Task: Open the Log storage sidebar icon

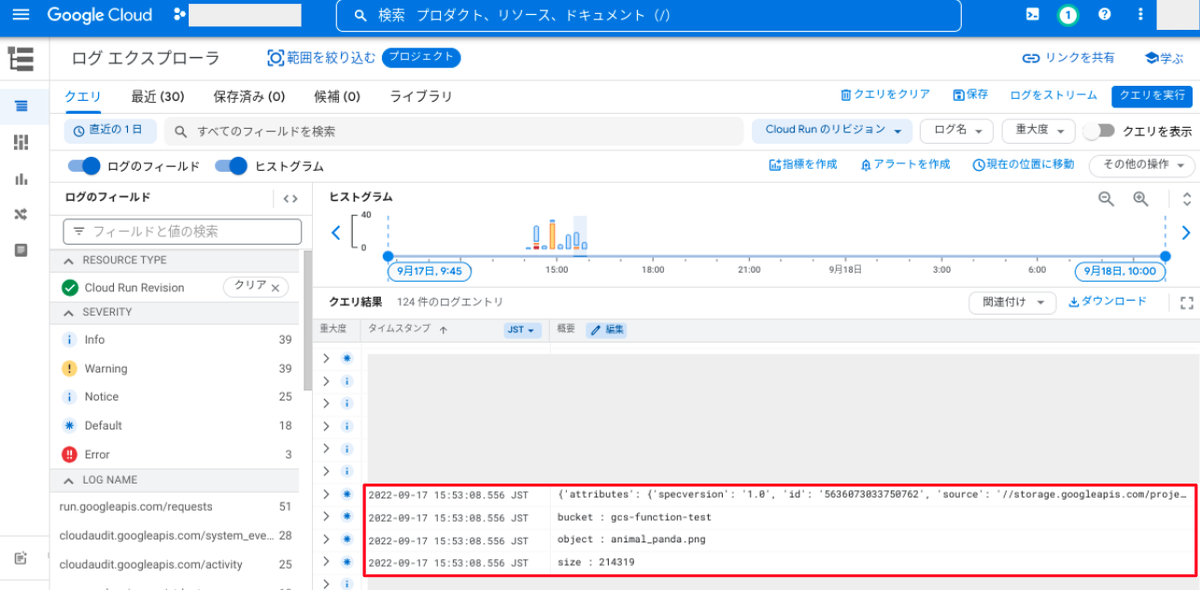Action: pos(21,250)
